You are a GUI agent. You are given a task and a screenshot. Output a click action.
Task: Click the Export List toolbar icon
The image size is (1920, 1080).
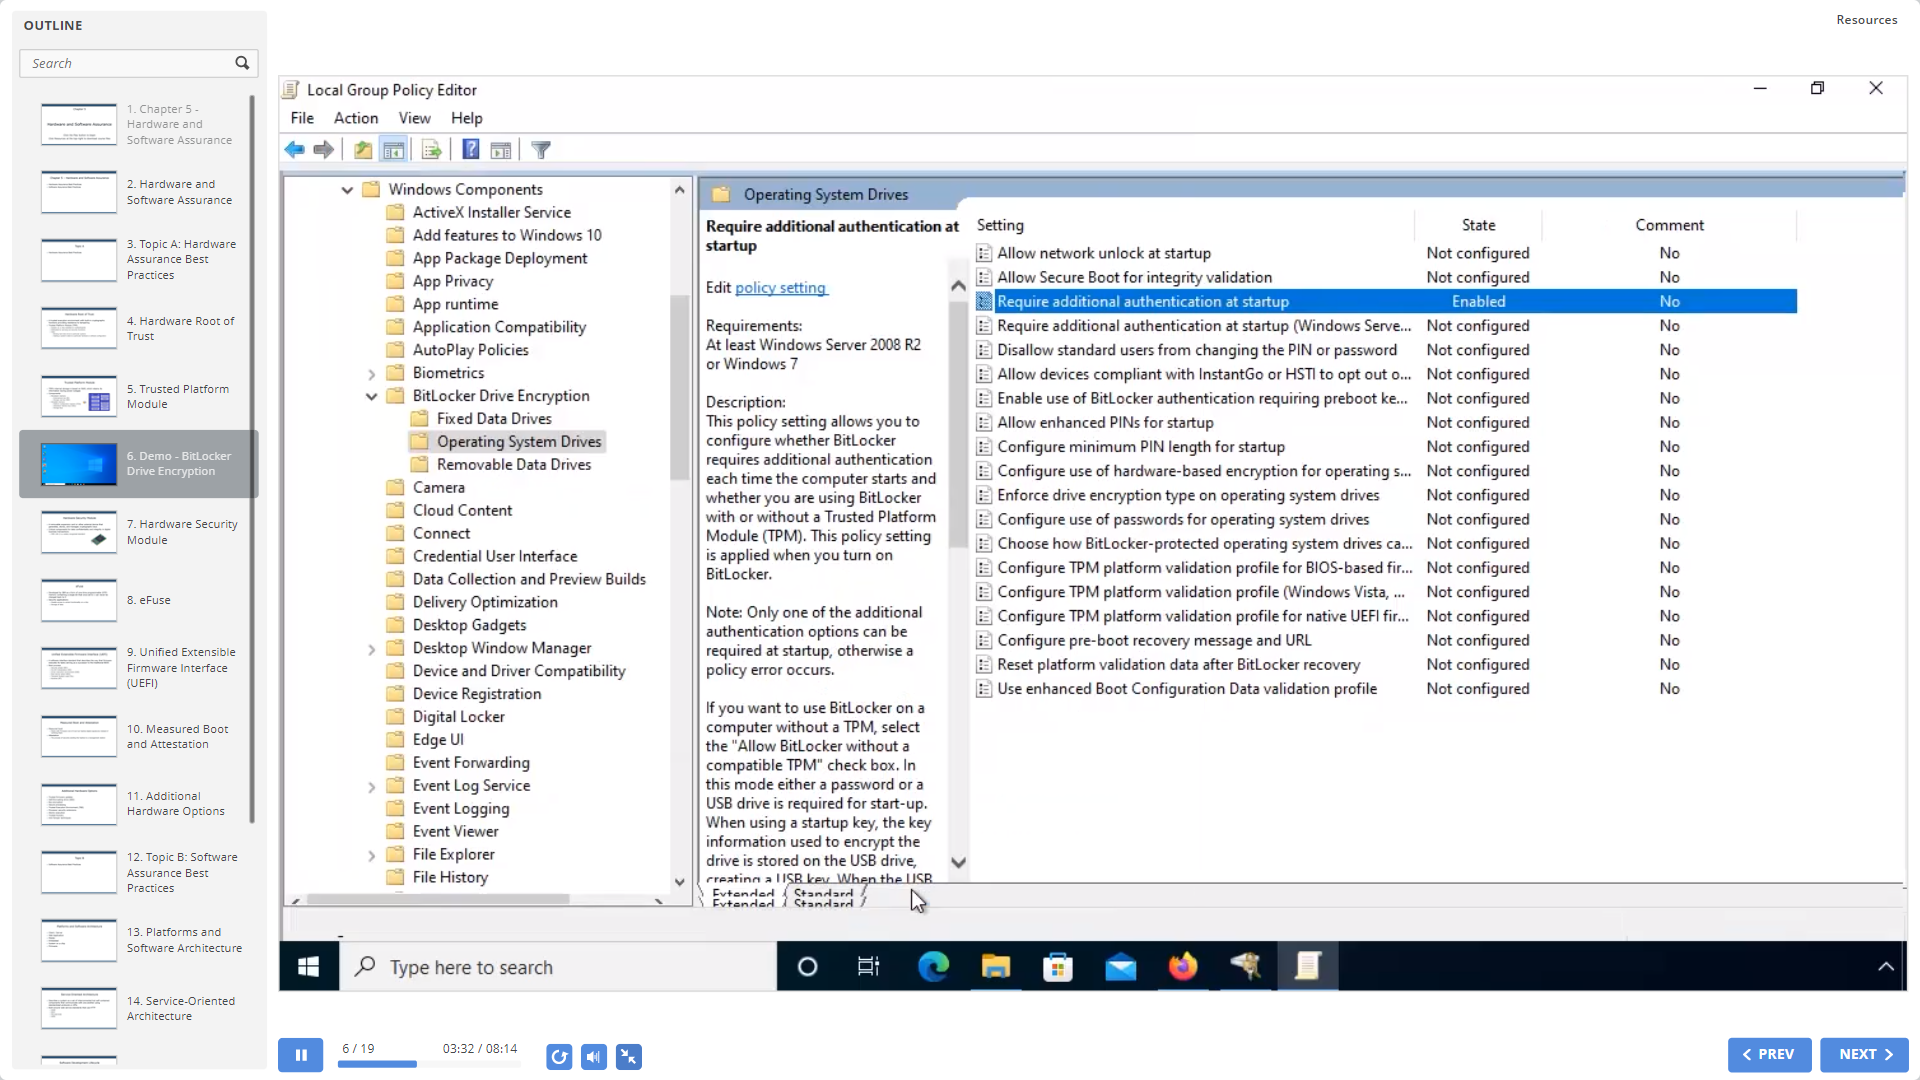tap(432, 150)
